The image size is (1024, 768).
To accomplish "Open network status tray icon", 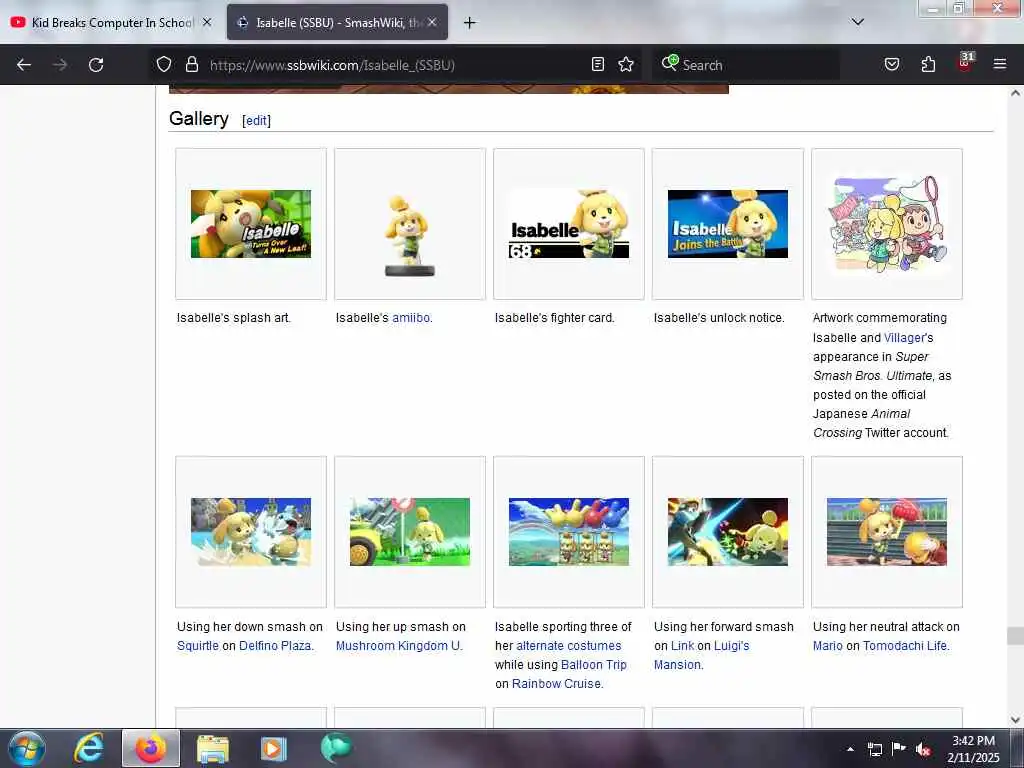I will 874,749.
